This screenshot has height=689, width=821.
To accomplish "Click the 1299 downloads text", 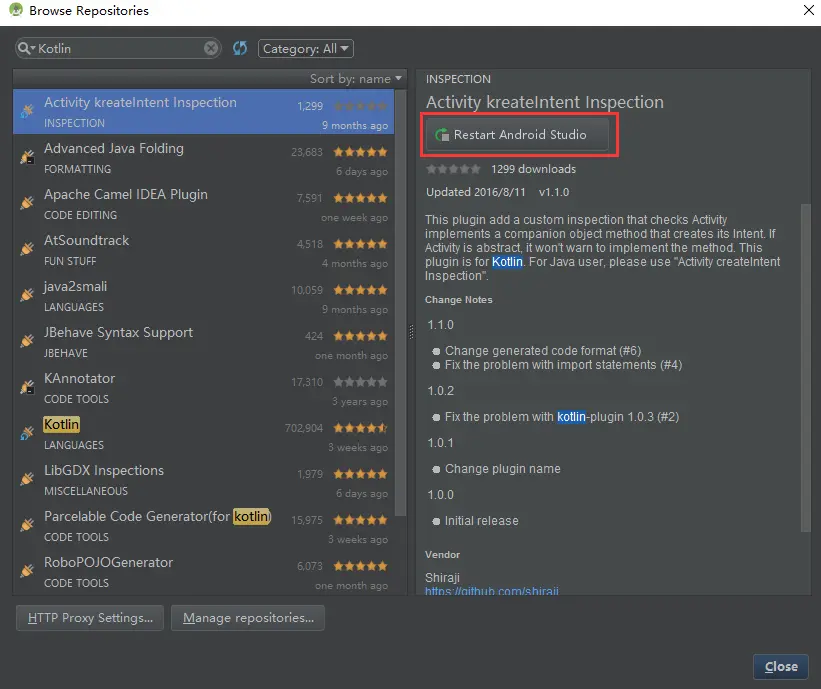I will [534, 169].
